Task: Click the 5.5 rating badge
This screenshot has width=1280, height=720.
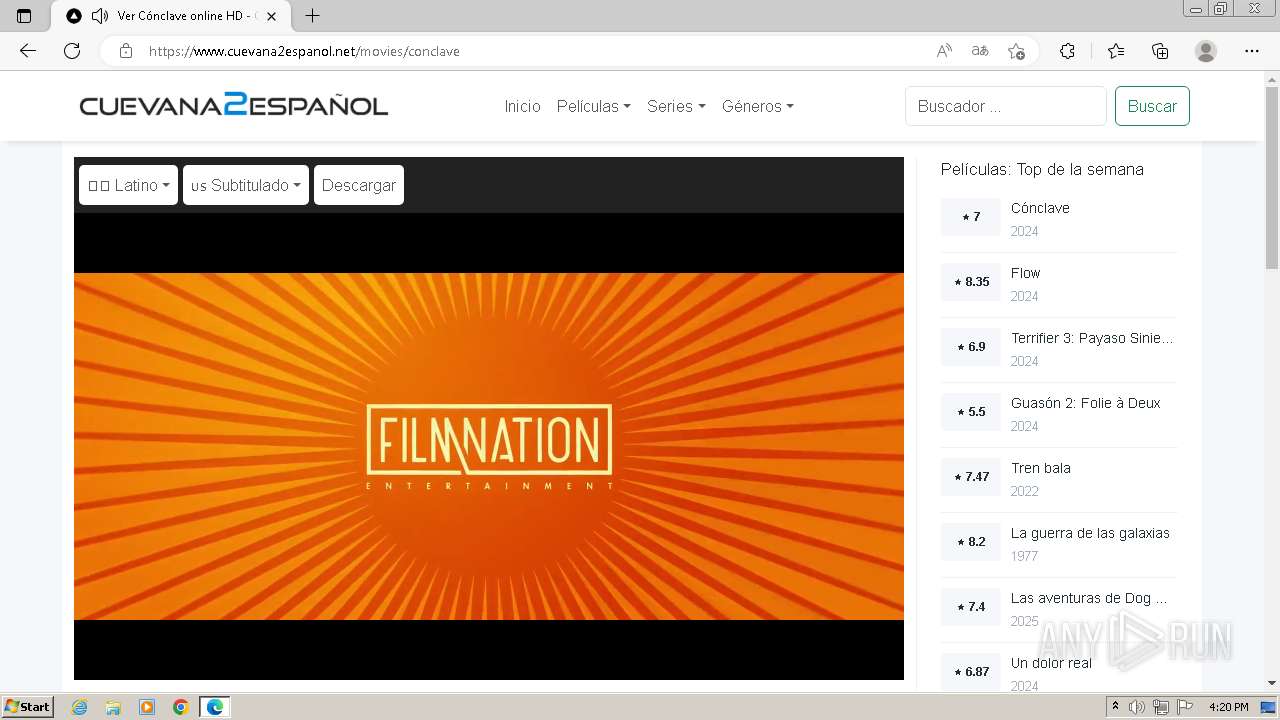Action: click(971, 412)
